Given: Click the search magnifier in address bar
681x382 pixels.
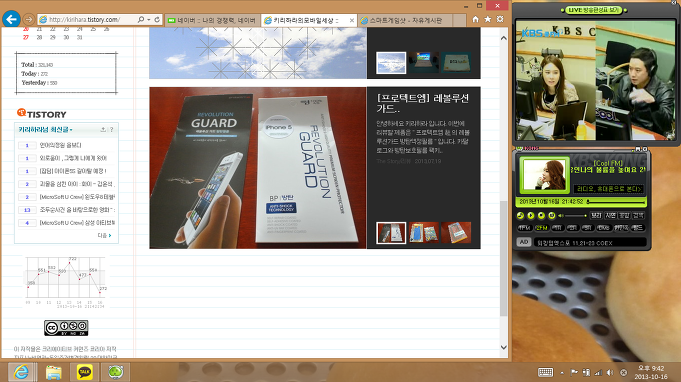Looking at the screenshot, I should [x=141, y=20].
